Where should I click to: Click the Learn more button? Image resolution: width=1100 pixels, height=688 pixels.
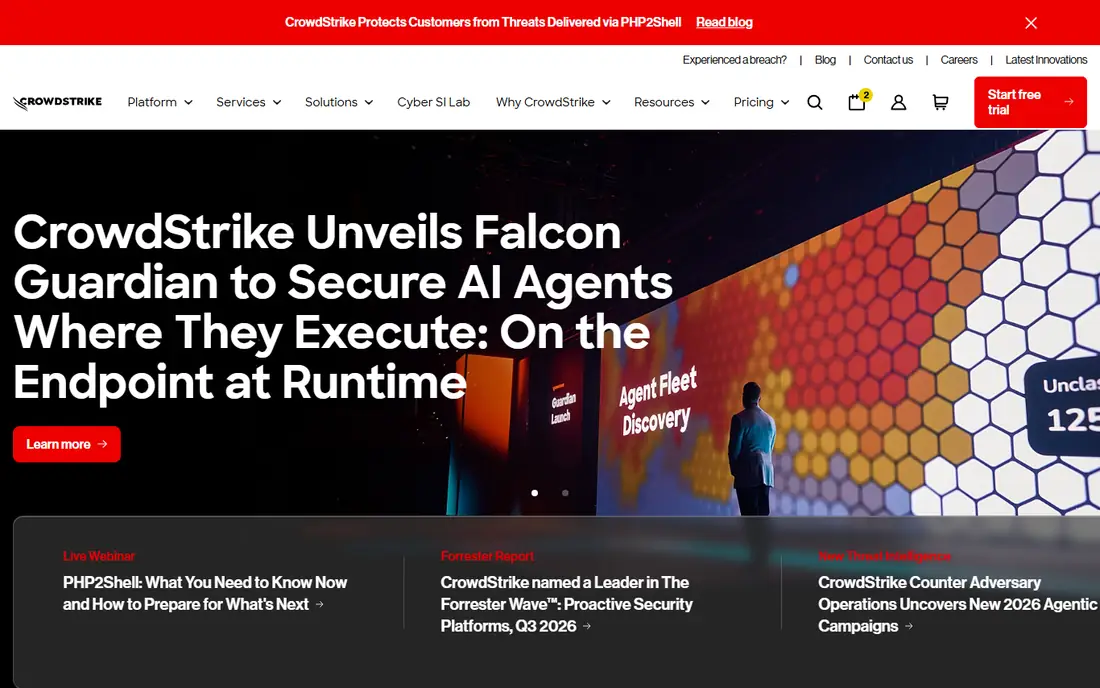(67, 444)
